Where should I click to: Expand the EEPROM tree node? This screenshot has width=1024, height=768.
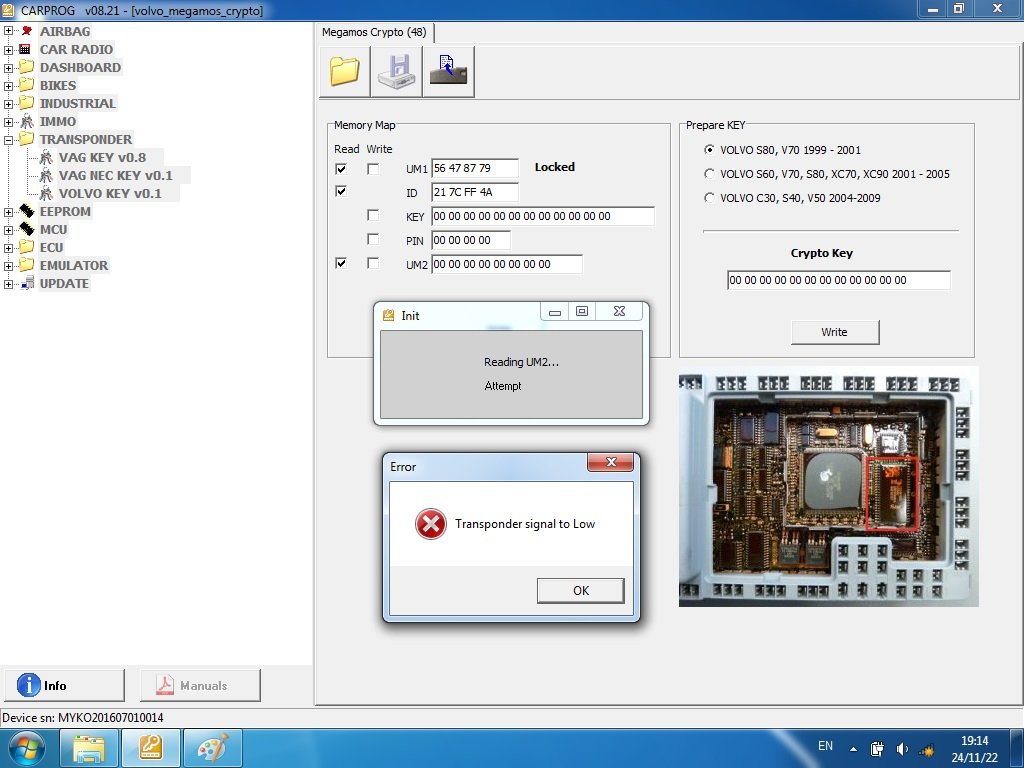(x=8, y=212)
